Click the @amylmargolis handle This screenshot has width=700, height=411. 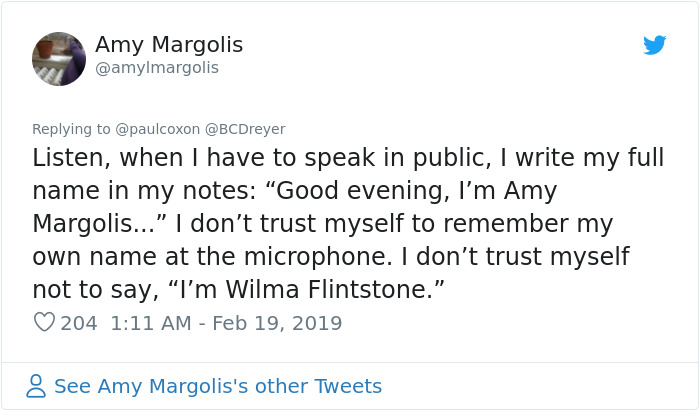(x=157, y=68)
